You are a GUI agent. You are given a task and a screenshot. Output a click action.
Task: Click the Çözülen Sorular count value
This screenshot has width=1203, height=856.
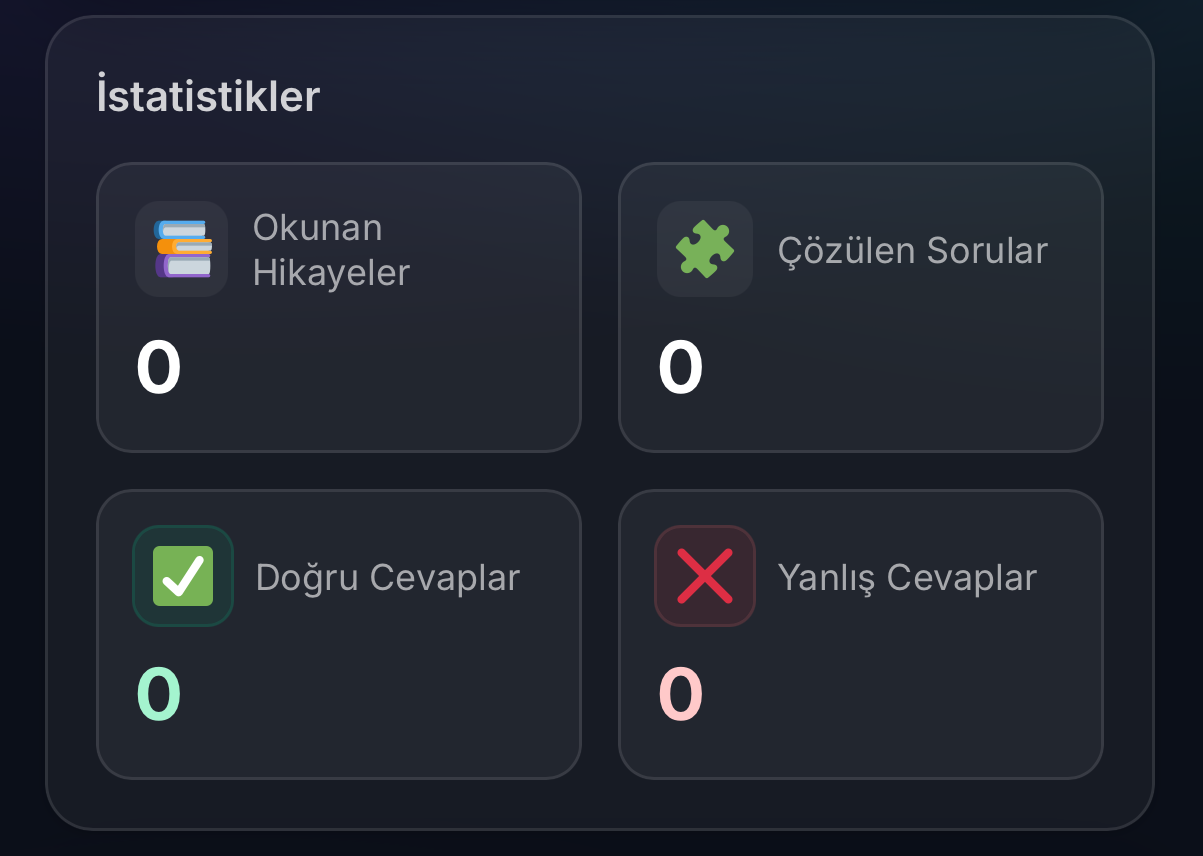680,368
